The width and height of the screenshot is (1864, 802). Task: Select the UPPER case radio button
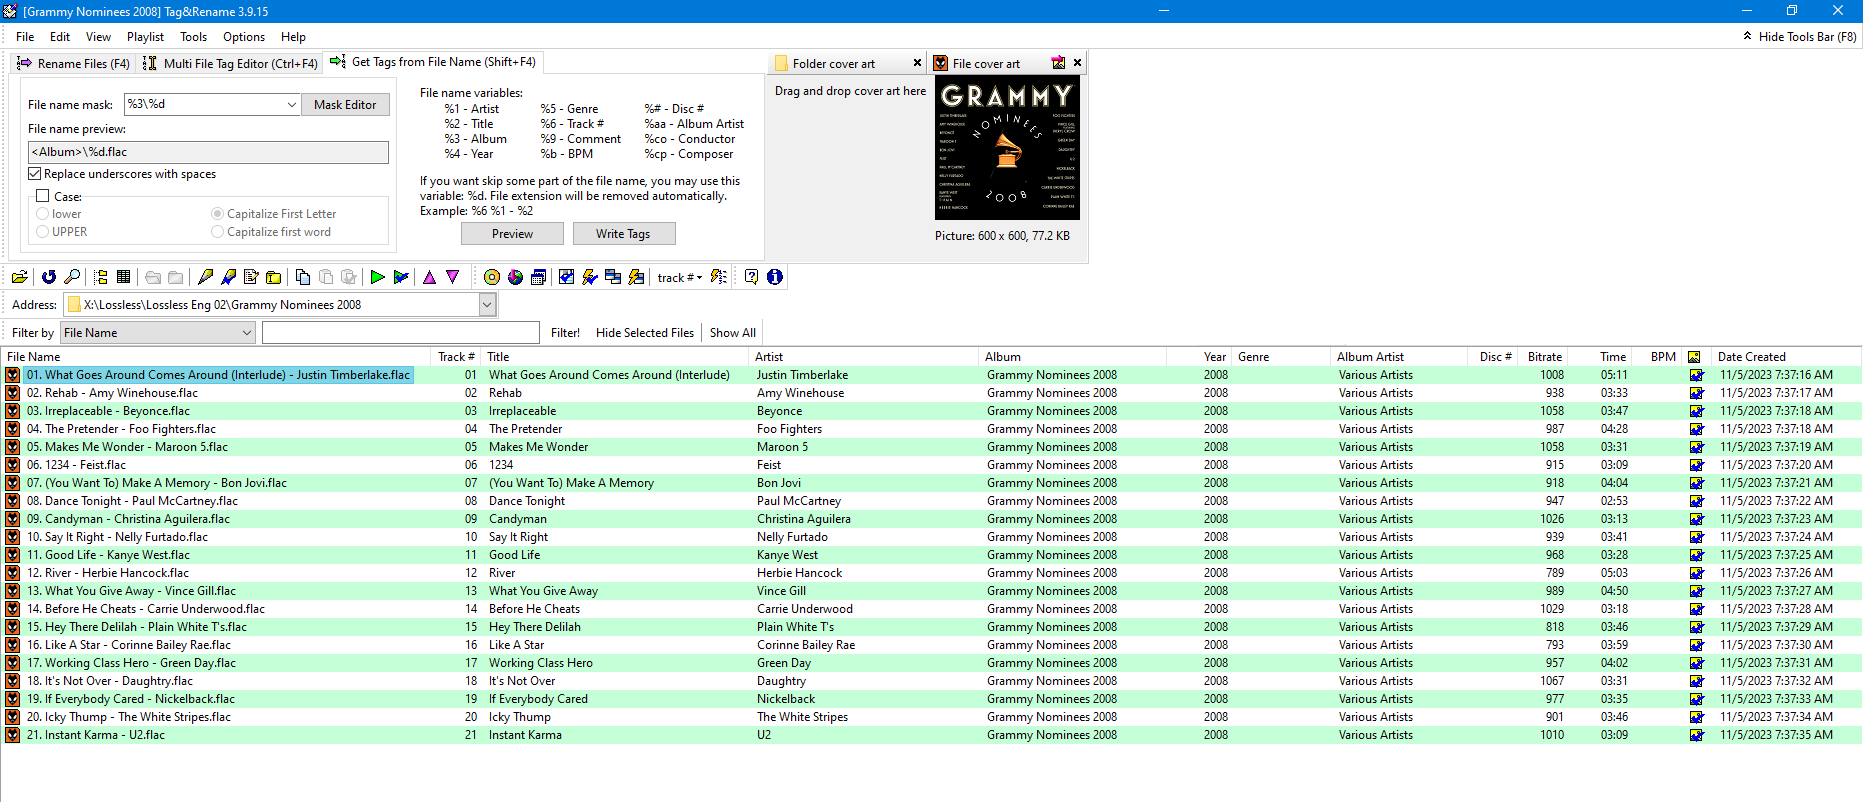[x=43, y=232]
